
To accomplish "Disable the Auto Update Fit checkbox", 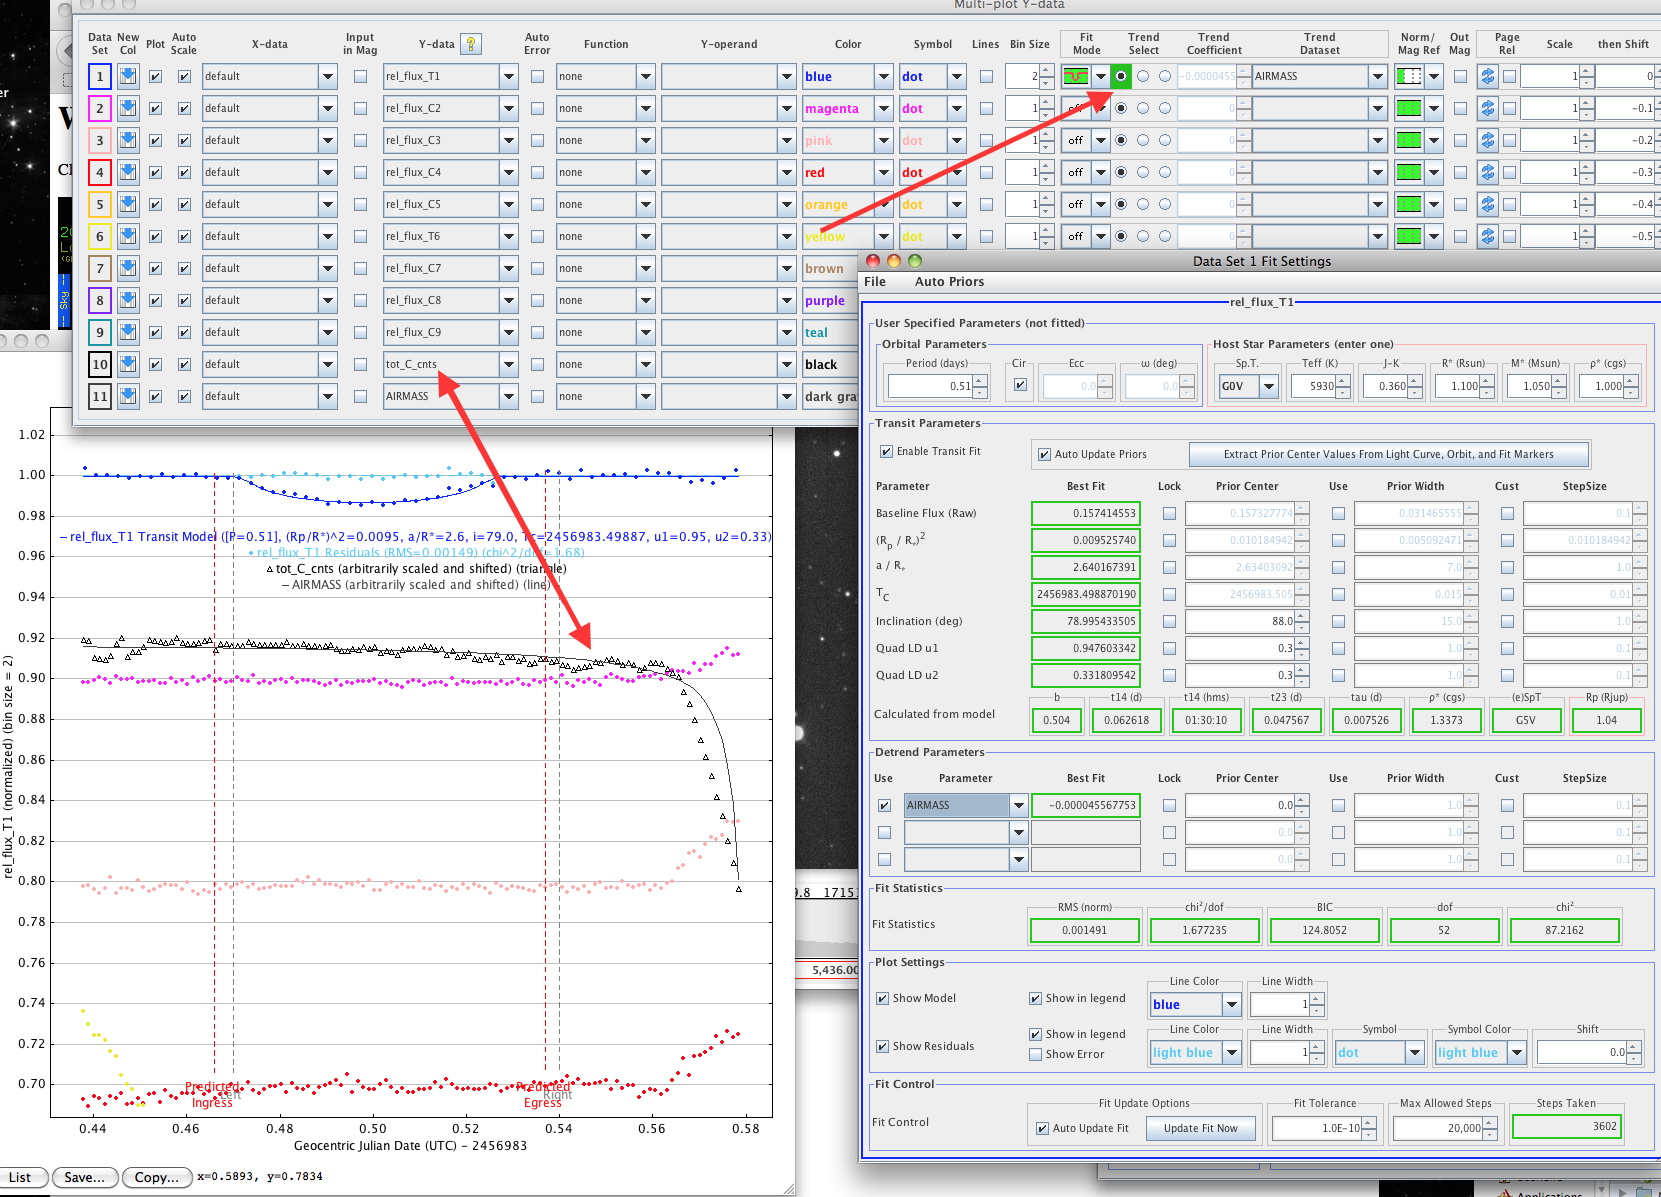I will (1043, 1128).
